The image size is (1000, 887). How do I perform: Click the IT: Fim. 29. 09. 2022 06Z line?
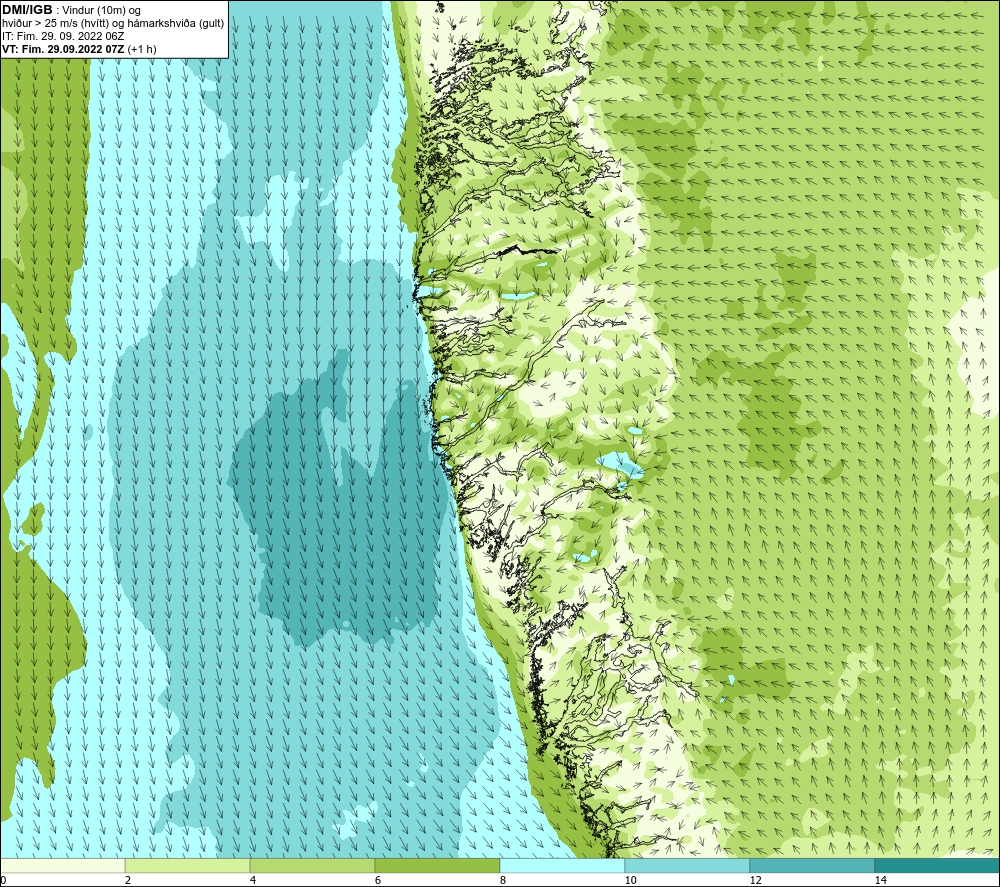tap(63, 36)
